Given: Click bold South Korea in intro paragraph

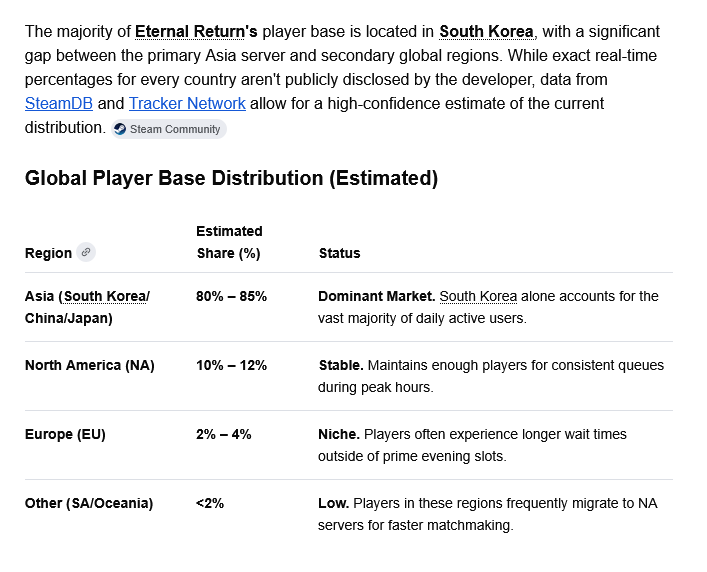Looking at the screenshot, I should [486, 32].
